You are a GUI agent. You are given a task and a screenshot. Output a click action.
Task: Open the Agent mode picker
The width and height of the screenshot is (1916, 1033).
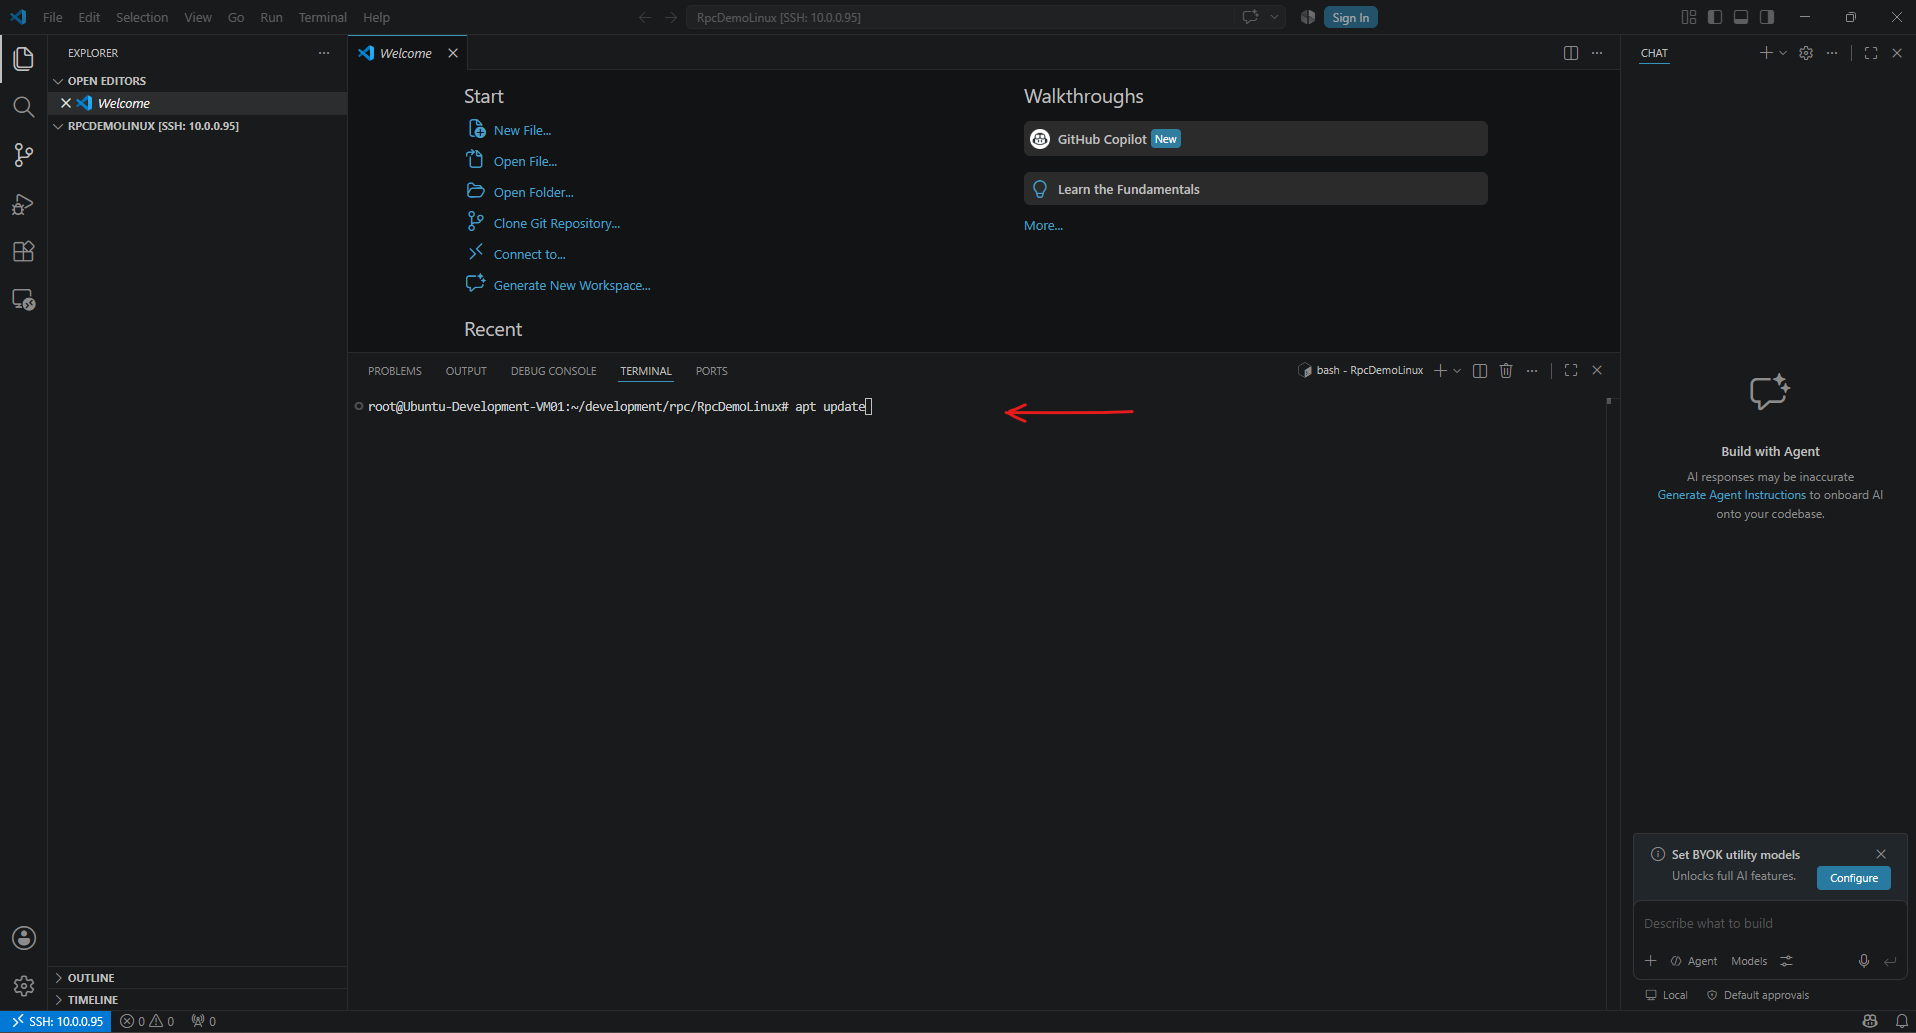(1694, 961)
